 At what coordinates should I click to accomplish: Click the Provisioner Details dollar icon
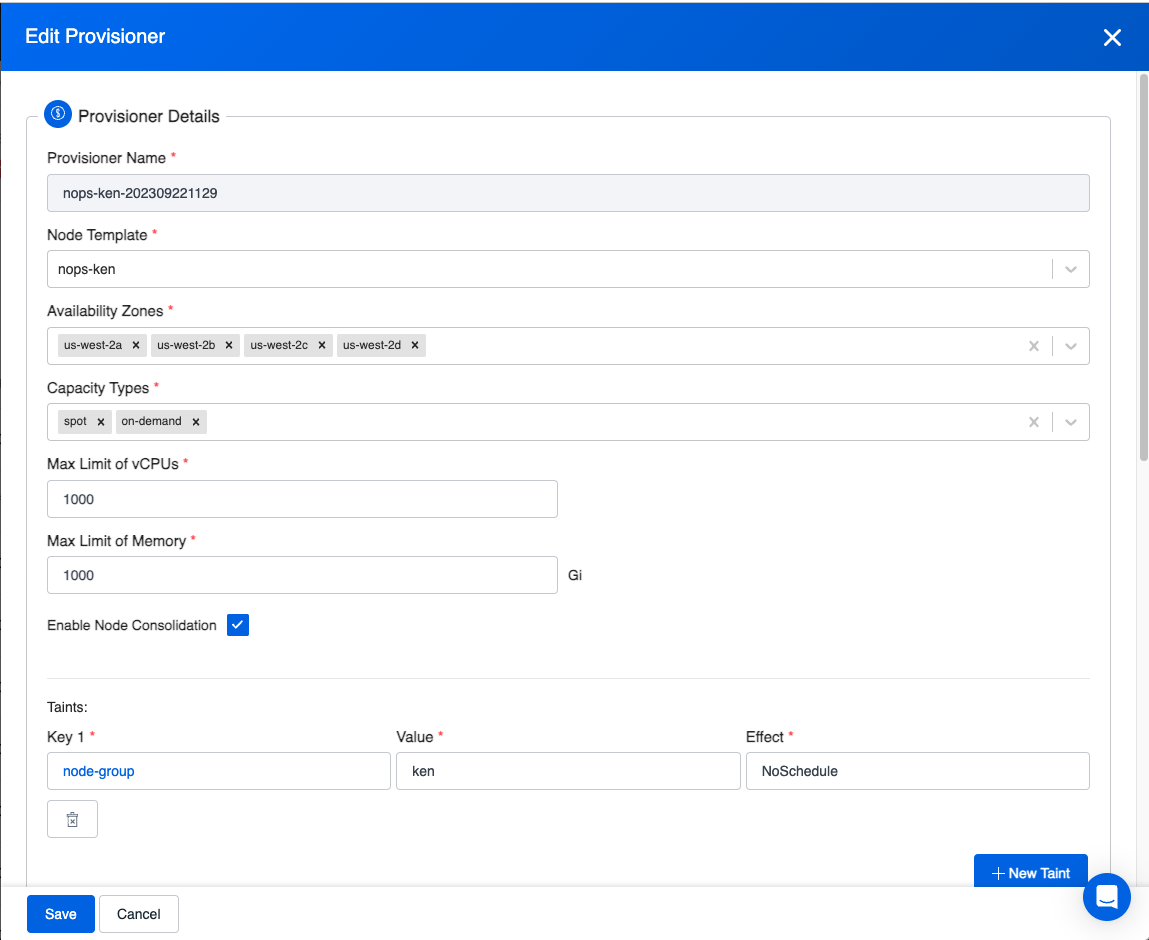[58, 114]
